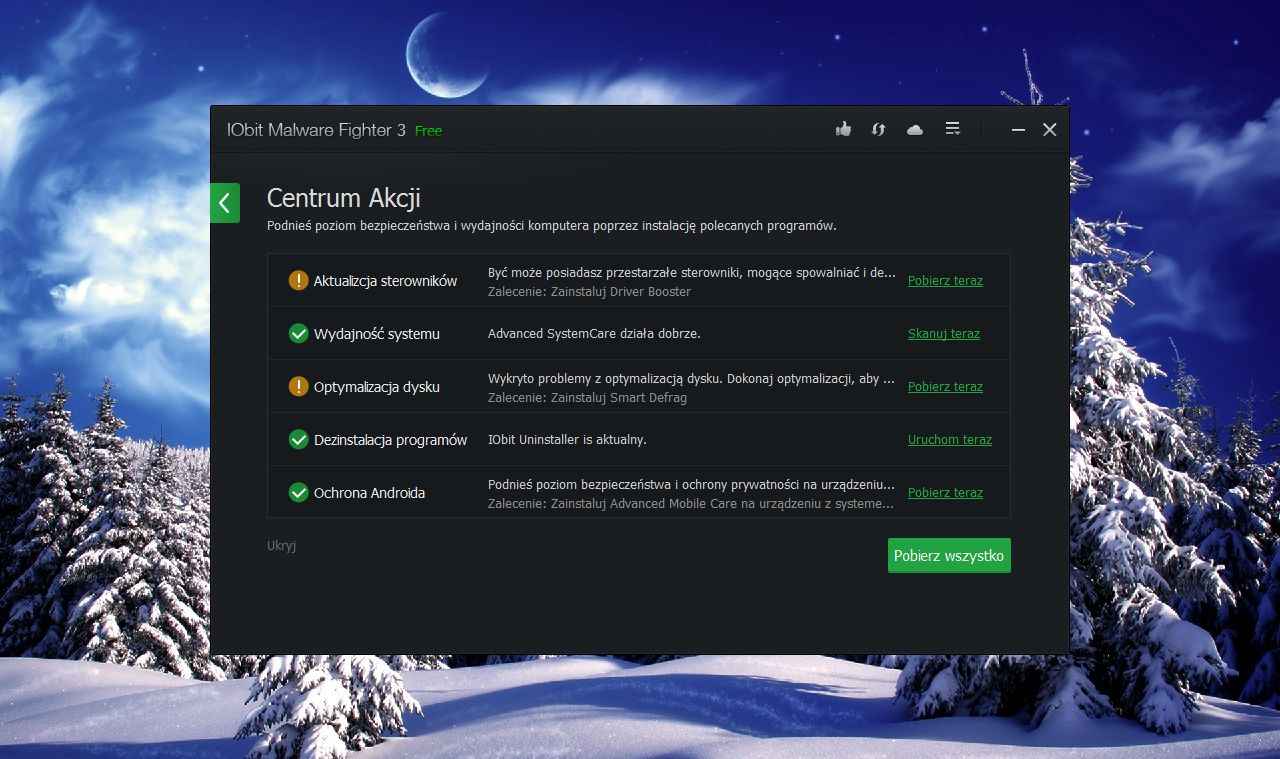Click 'IObit Uninstaller is aktualny.' text
1280x759 pixels.
tap(567, 440)
